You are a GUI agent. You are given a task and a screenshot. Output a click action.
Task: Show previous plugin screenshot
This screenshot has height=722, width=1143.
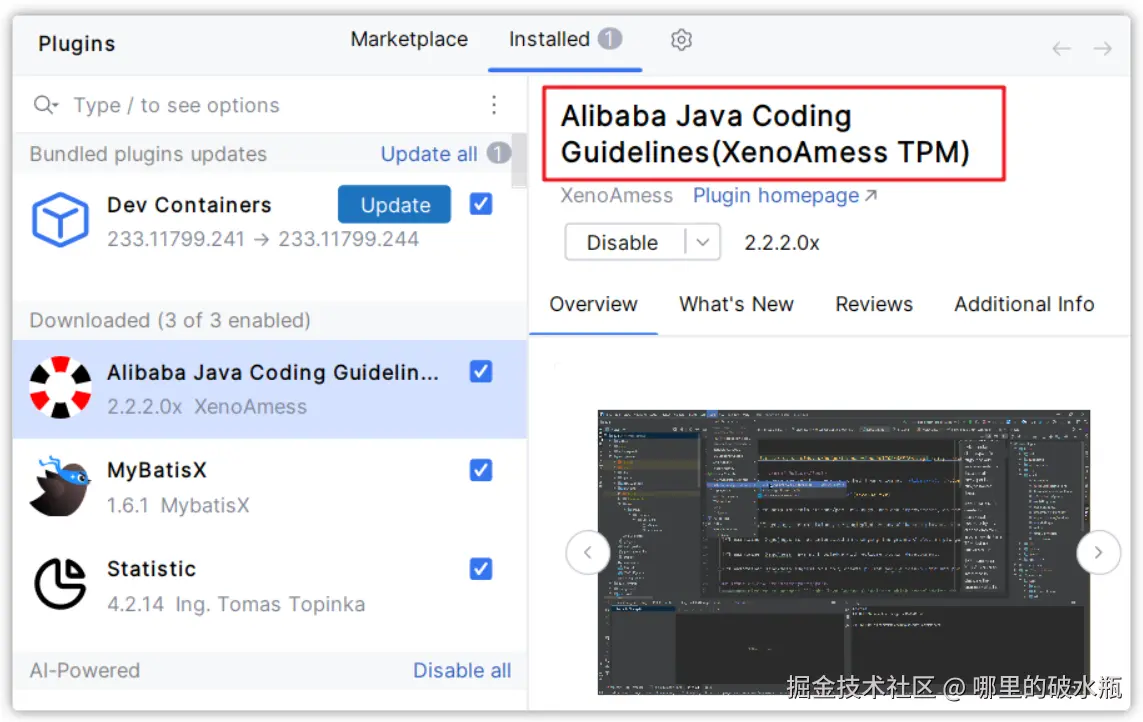tap(588, 553)
